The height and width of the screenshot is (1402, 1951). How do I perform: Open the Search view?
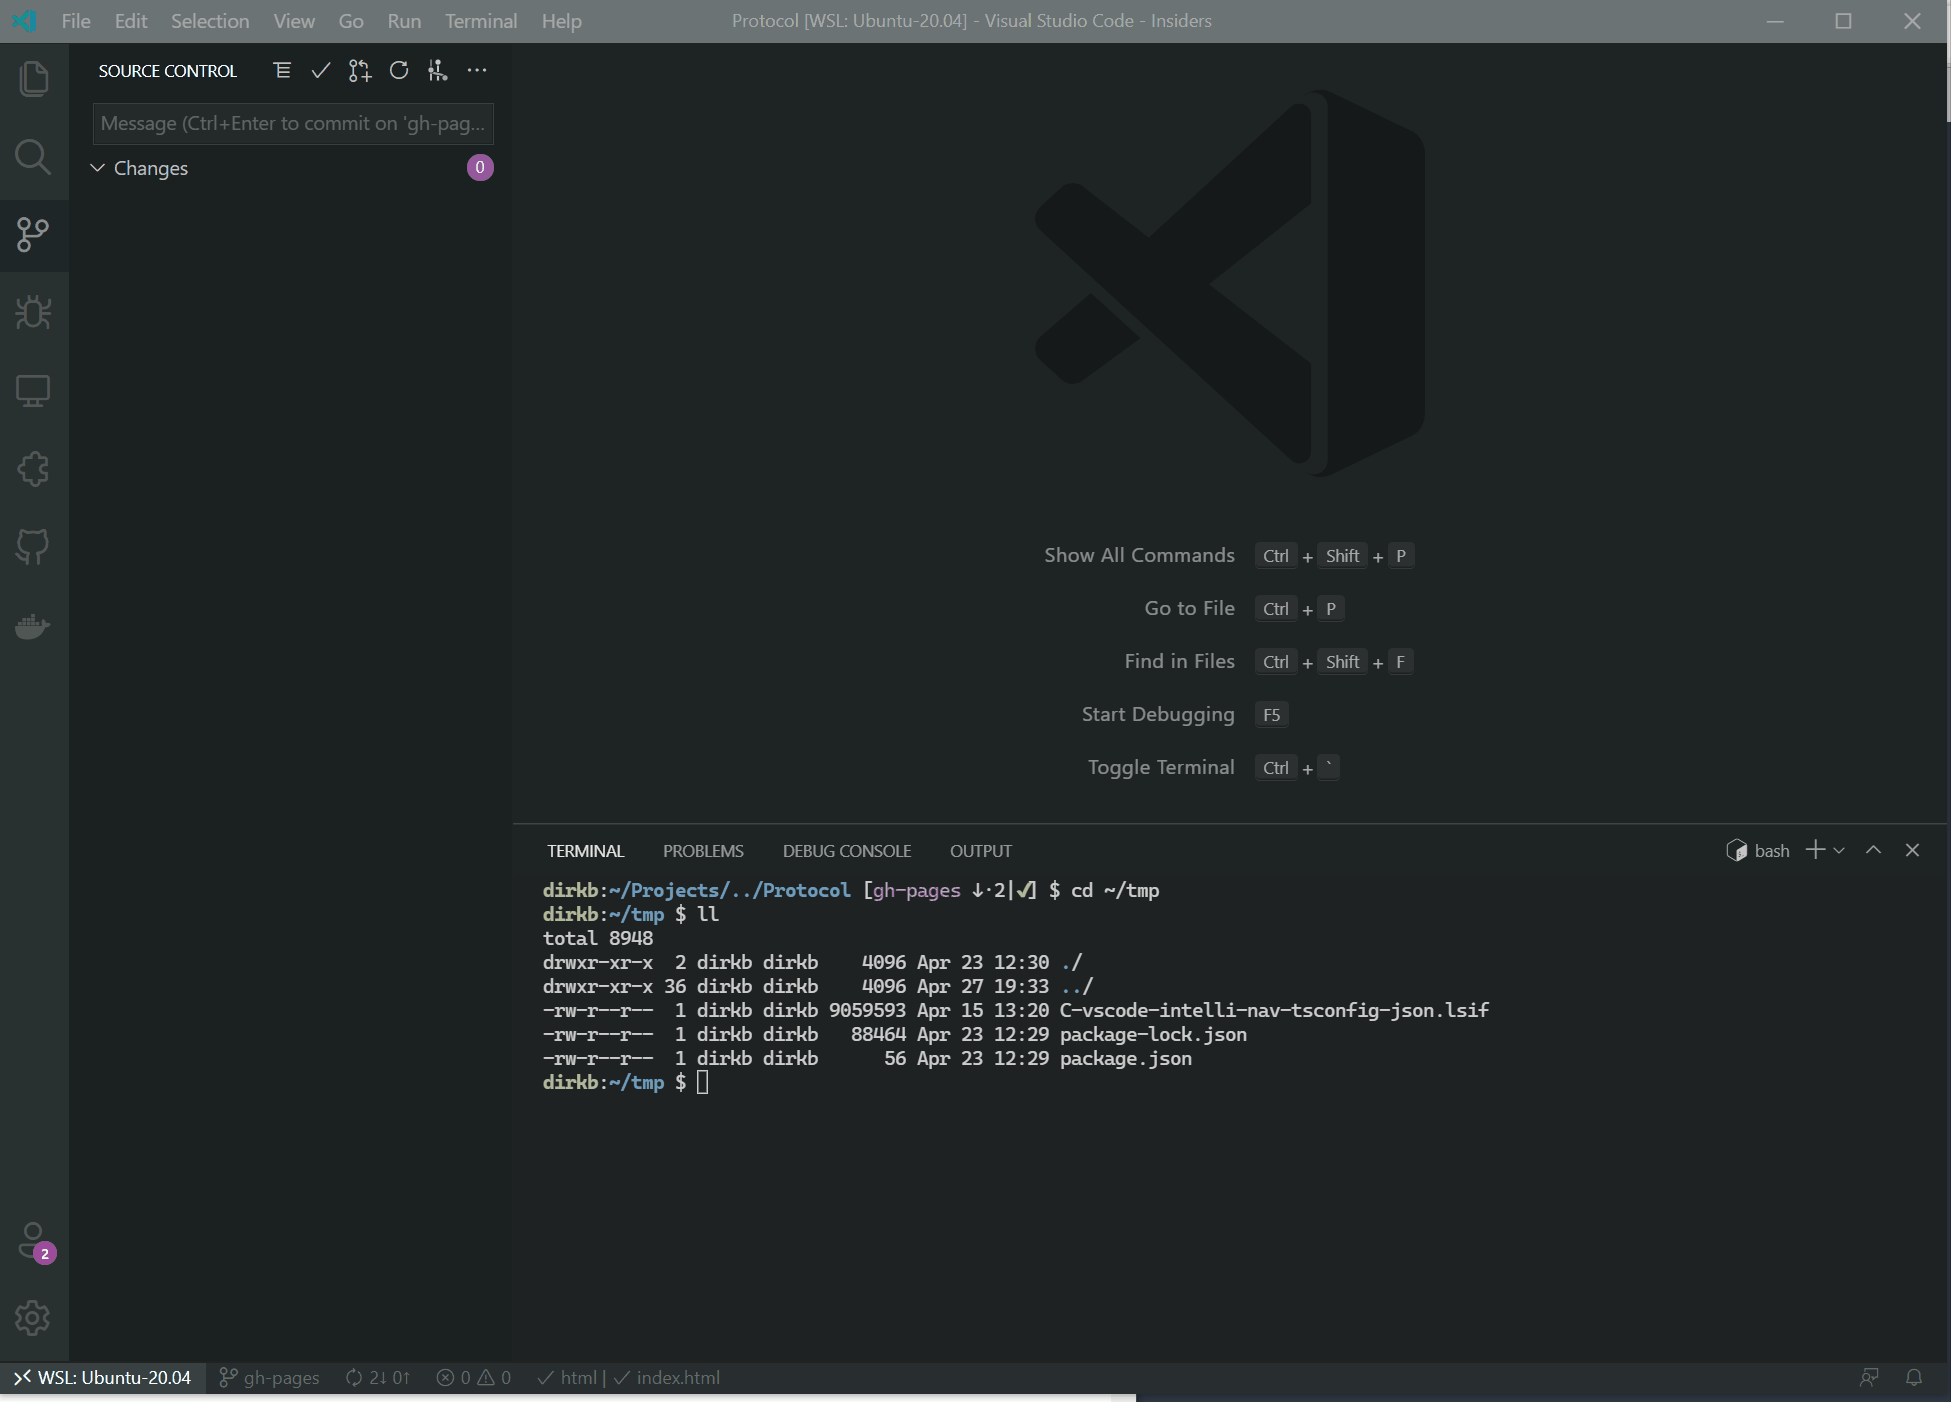[34, 157]
